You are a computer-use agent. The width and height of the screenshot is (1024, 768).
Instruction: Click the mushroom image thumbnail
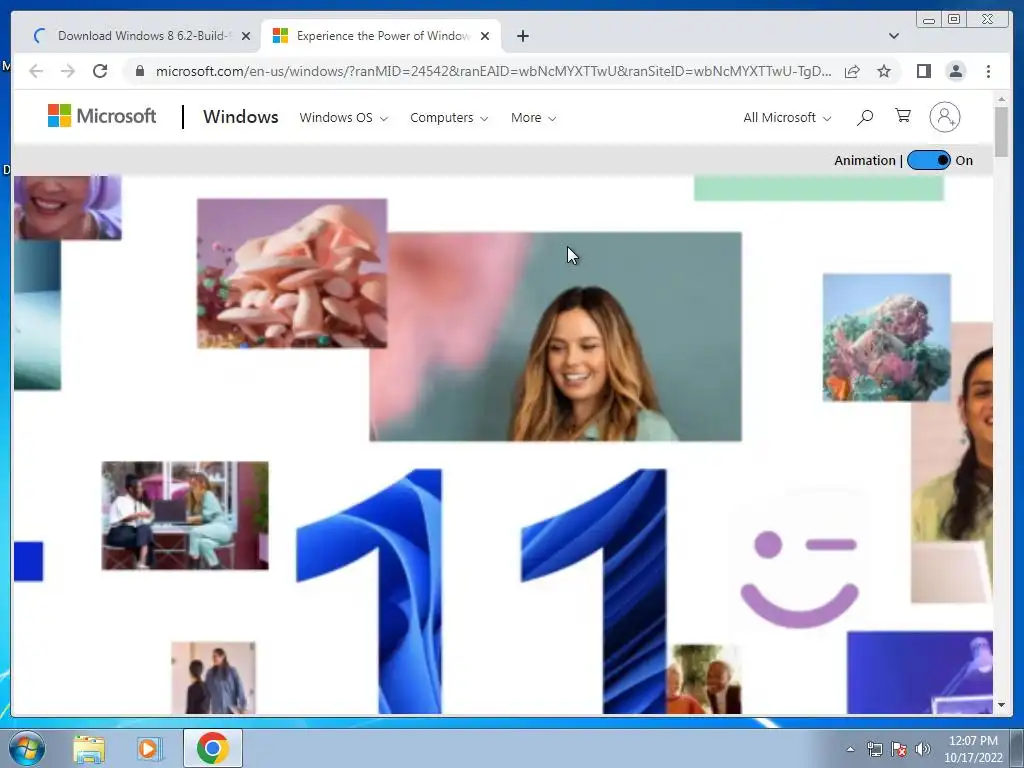(x=292, y=273)
